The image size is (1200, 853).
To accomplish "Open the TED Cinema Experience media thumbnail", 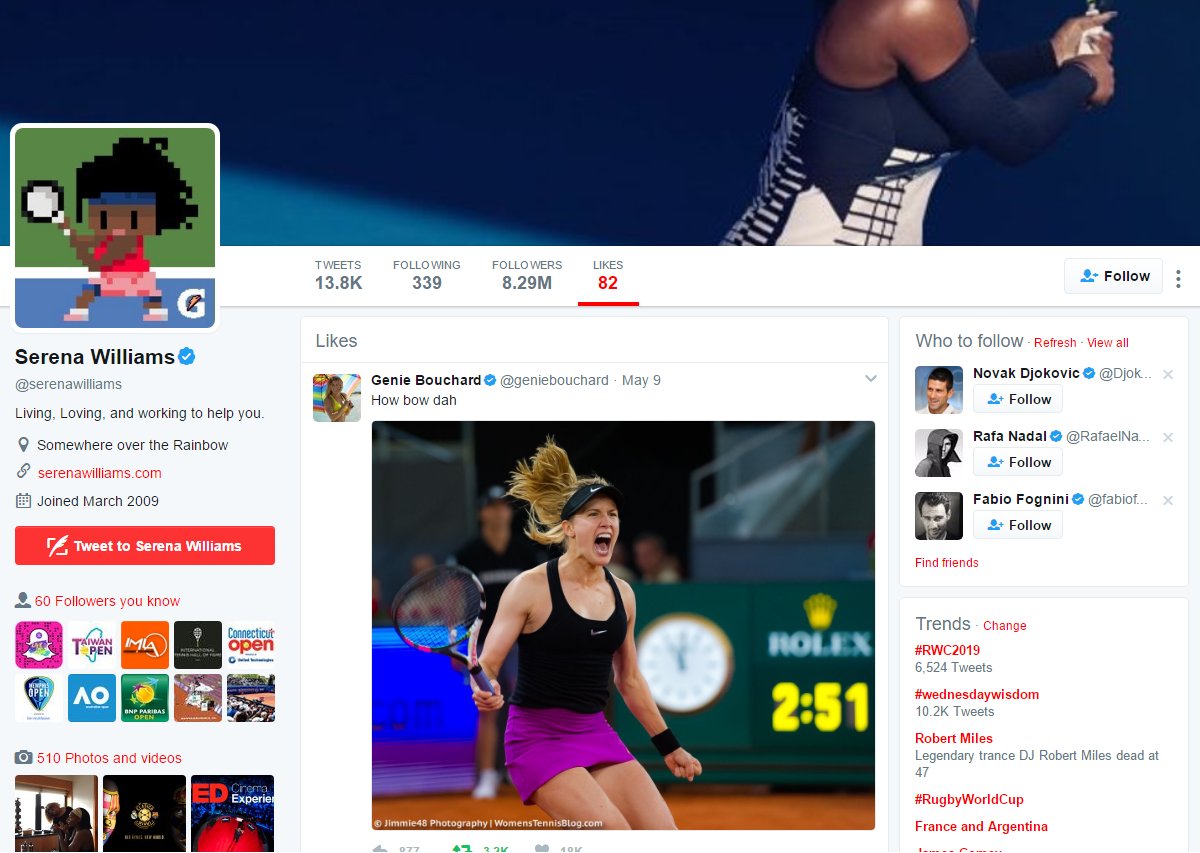I will click(x=232, y=813).
